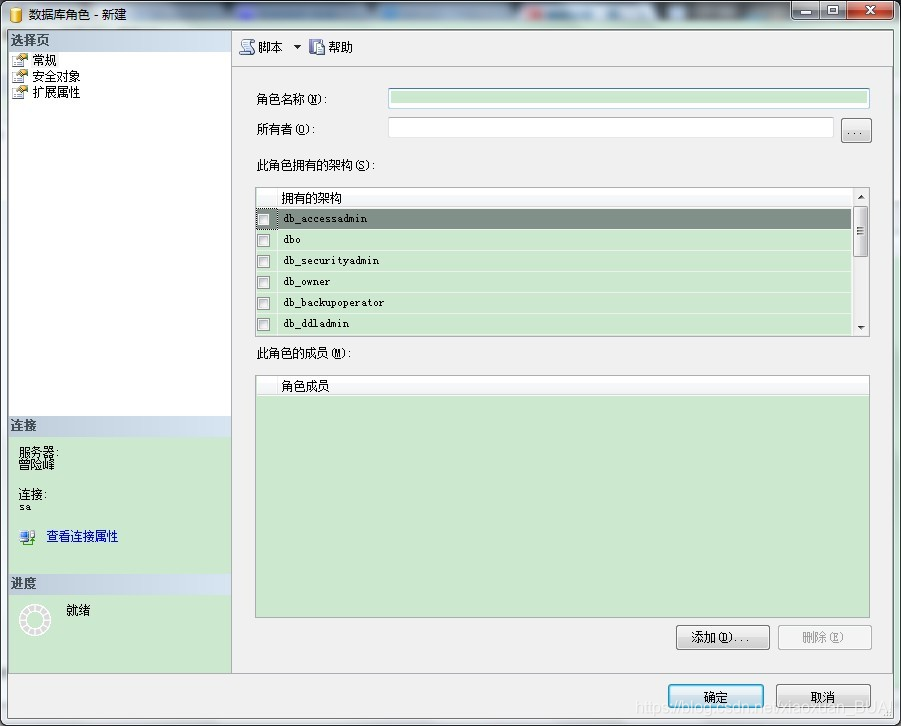The width and height of the screenshot is (901, 726).
Task: Cancel with the 取消 button
Action: (823, 697)
